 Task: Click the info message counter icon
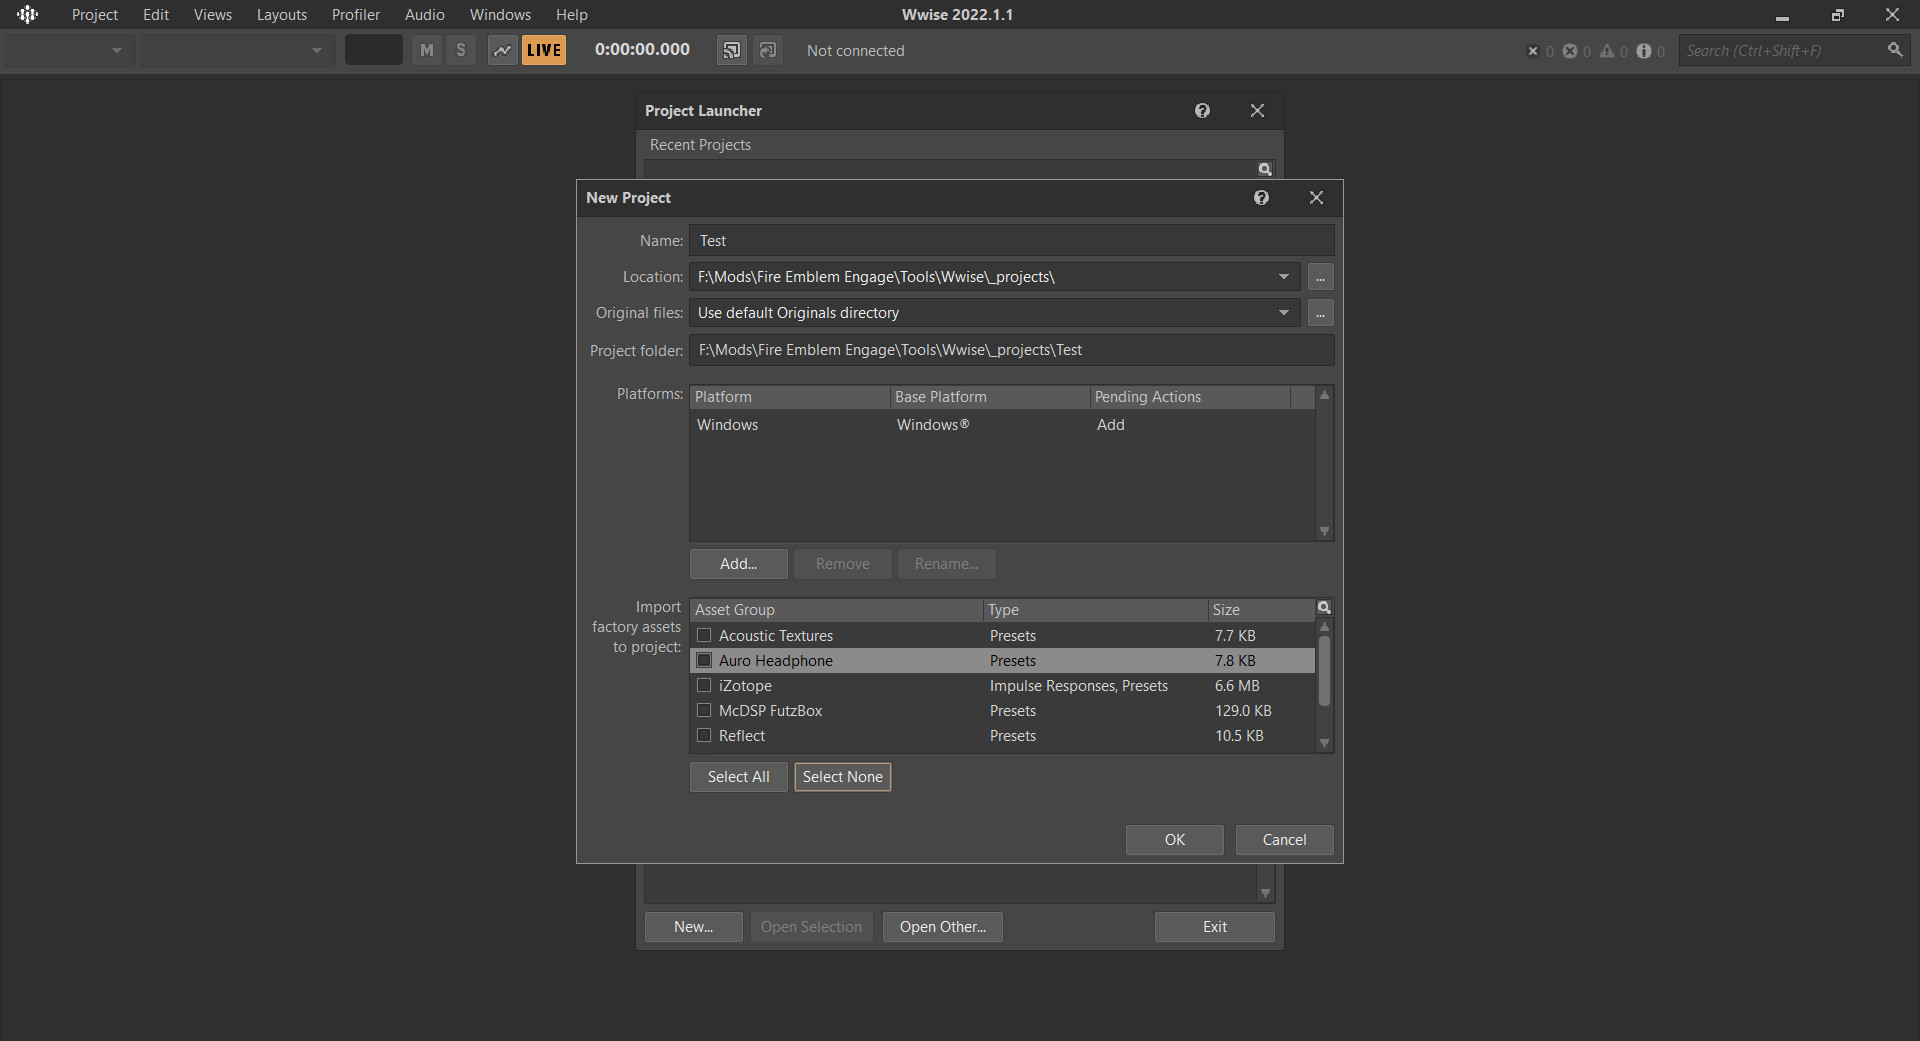[x=1643, y=51]
